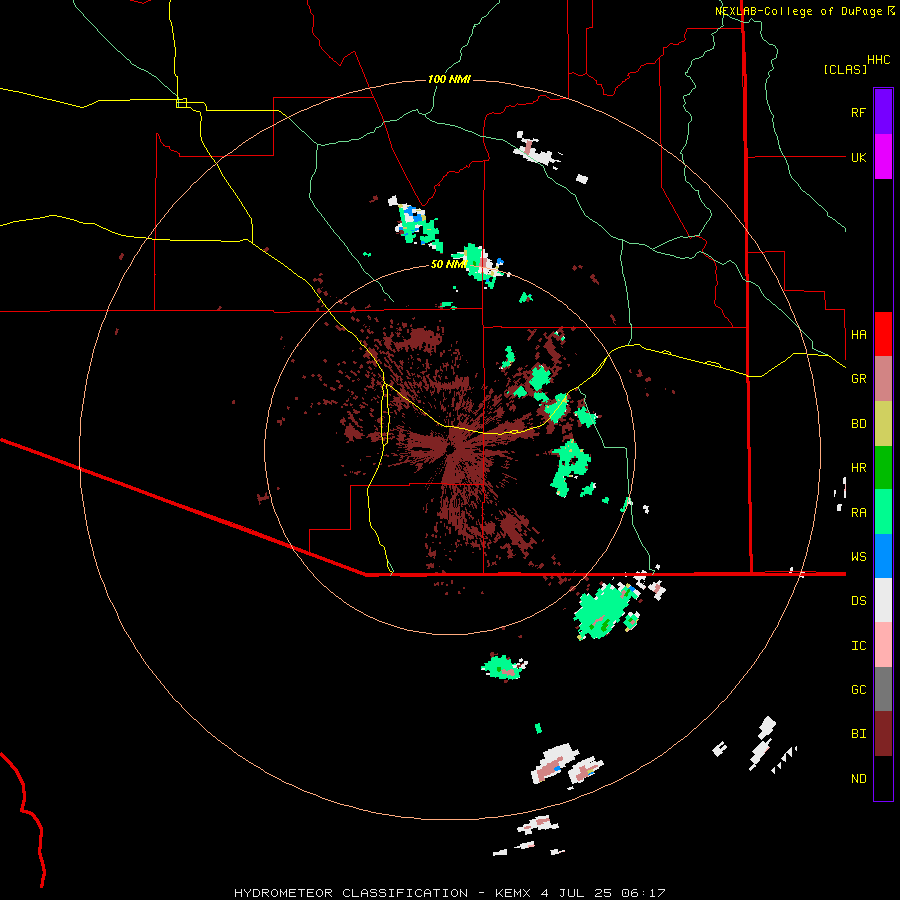The width and height of the screenshot is (900, 900).
Task: Click the GC legend label
Action: tap(858, 690)
